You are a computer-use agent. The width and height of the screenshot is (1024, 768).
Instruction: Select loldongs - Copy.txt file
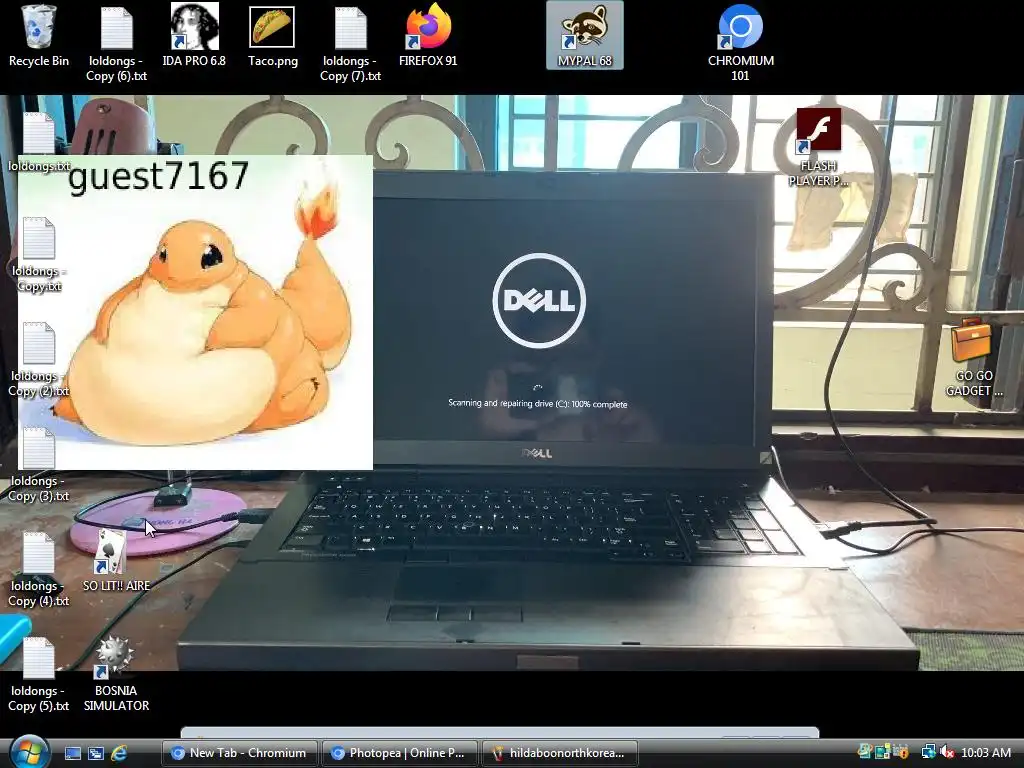(39, 255)
